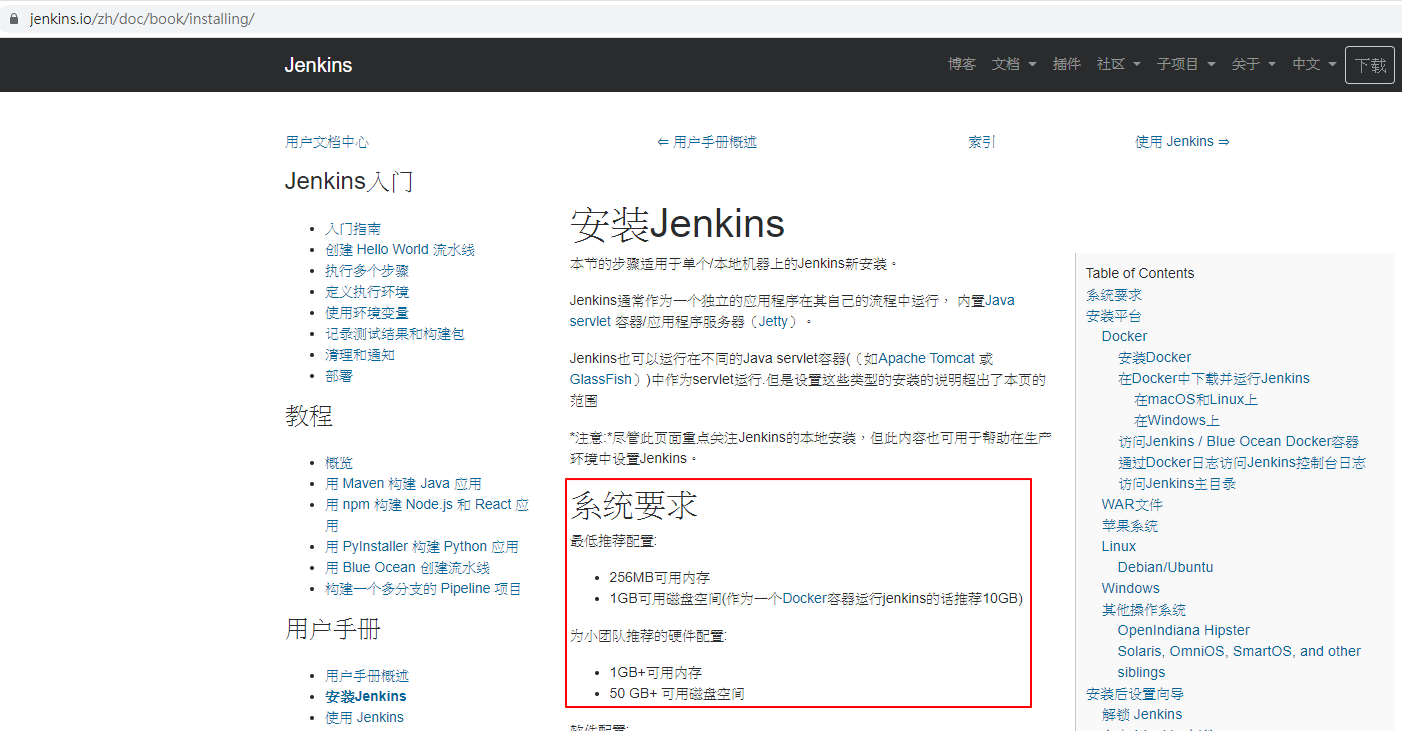
Task: Jump to 在Windows上 contents entry
Action: point(1177,421)
